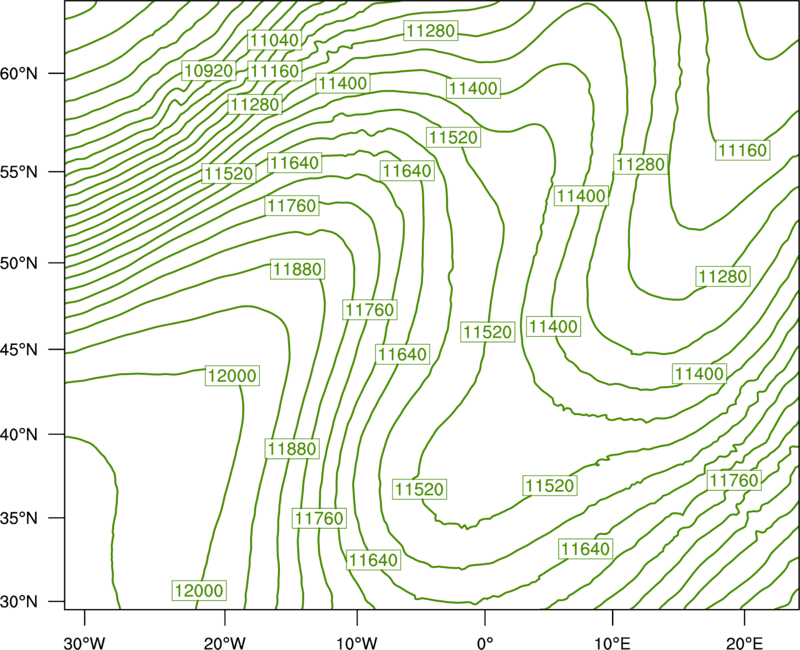
Task: Click the 11040 contour label
Action: (x=275, y=40)
